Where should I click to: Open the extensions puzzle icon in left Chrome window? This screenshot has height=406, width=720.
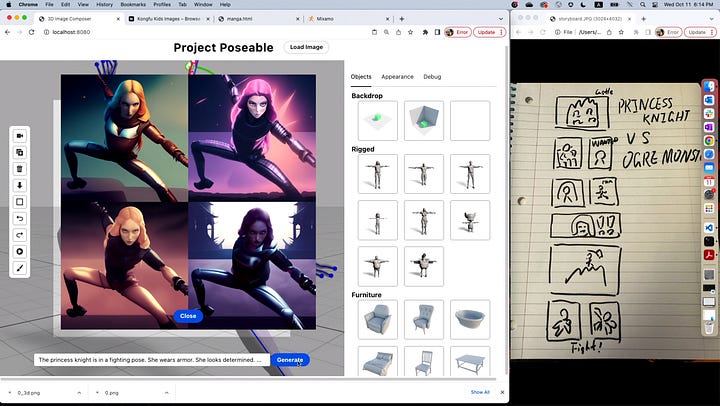pyautogui.click(x=425, y=32)
